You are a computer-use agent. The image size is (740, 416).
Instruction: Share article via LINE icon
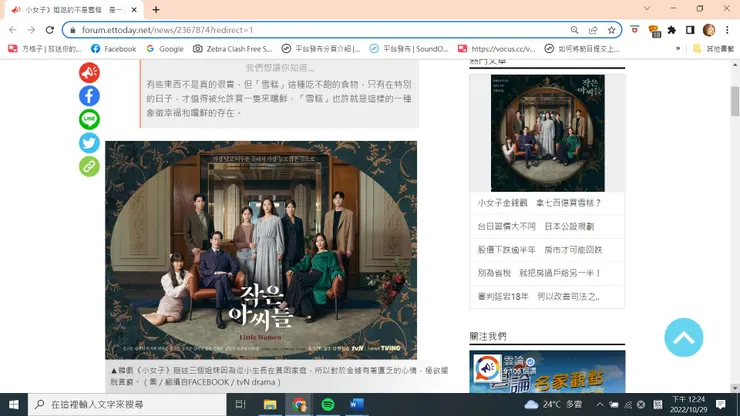(89, 119)
